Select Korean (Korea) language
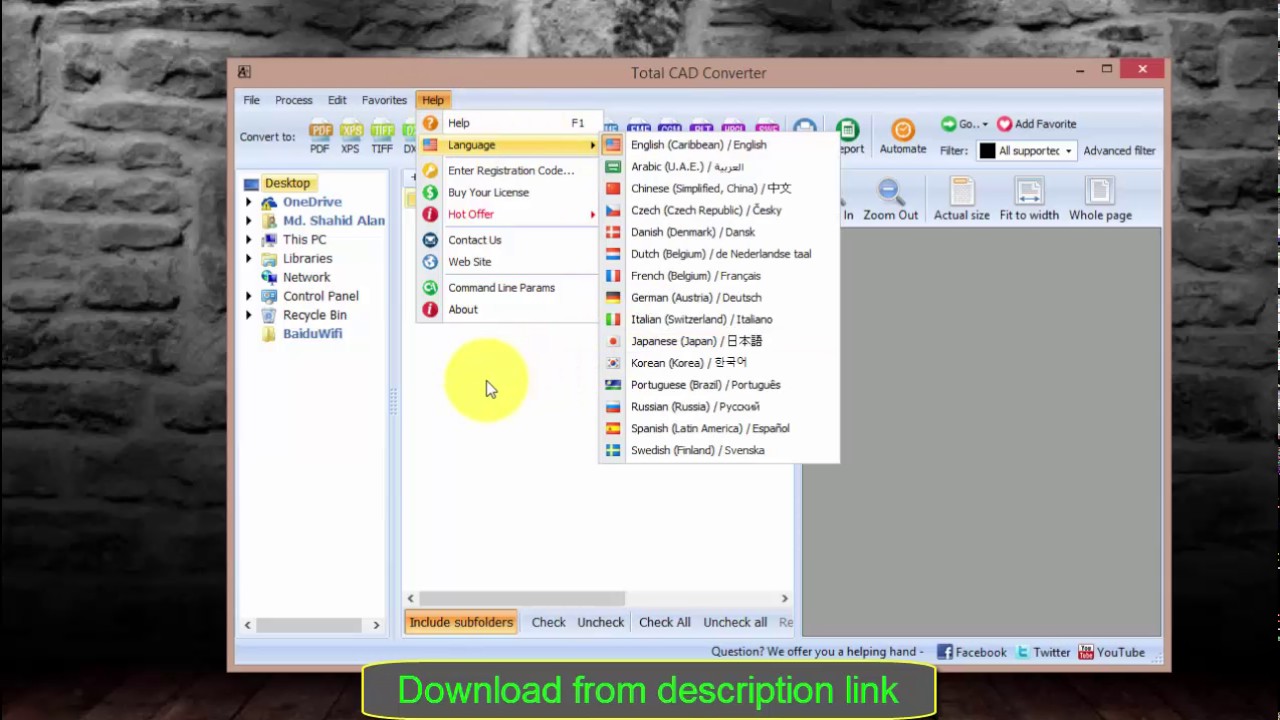The height and width of the screenshot is (720, 1280). pos(718,363)
